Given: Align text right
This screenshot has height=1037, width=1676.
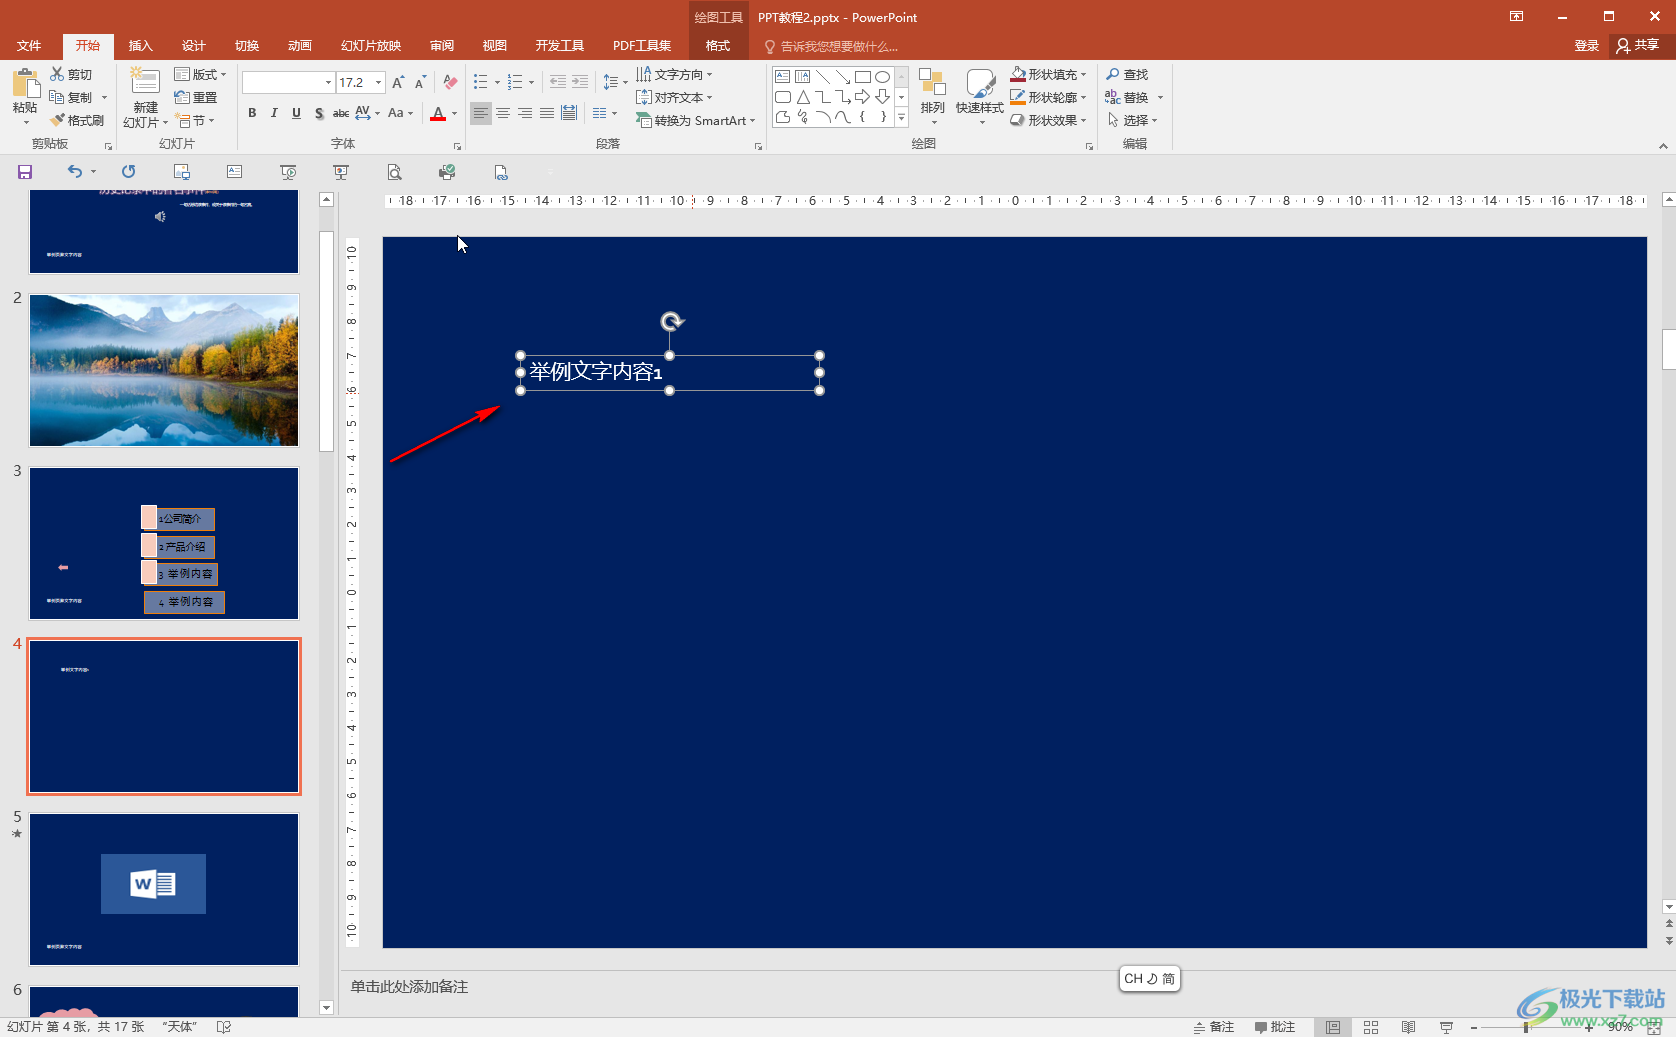Looking at the screenshot, I should [x=525, y=113].
